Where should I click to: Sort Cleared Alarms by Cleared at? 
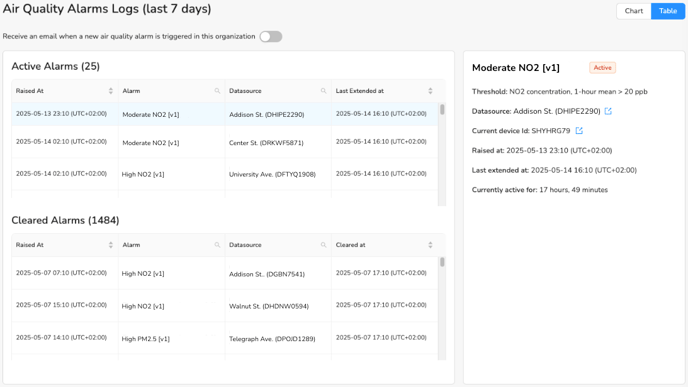430,245
